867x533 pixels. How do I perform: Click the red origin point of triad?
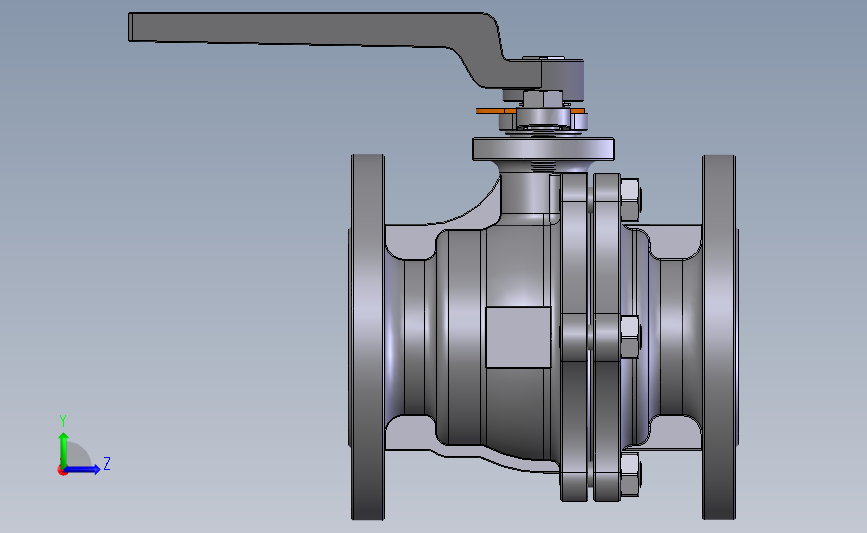coord(62,471)
